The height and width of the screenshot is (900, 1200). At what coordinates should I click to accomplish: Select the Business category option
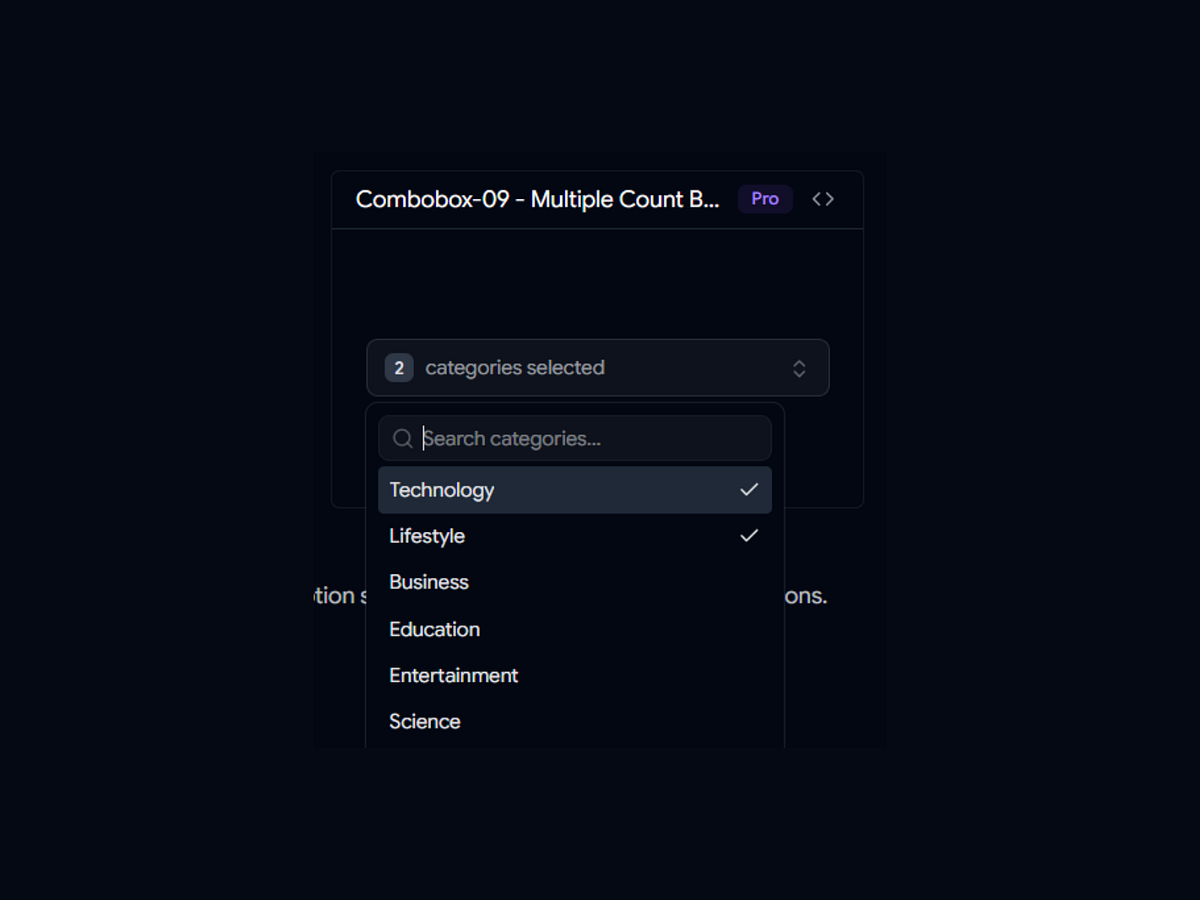point(575,582)
